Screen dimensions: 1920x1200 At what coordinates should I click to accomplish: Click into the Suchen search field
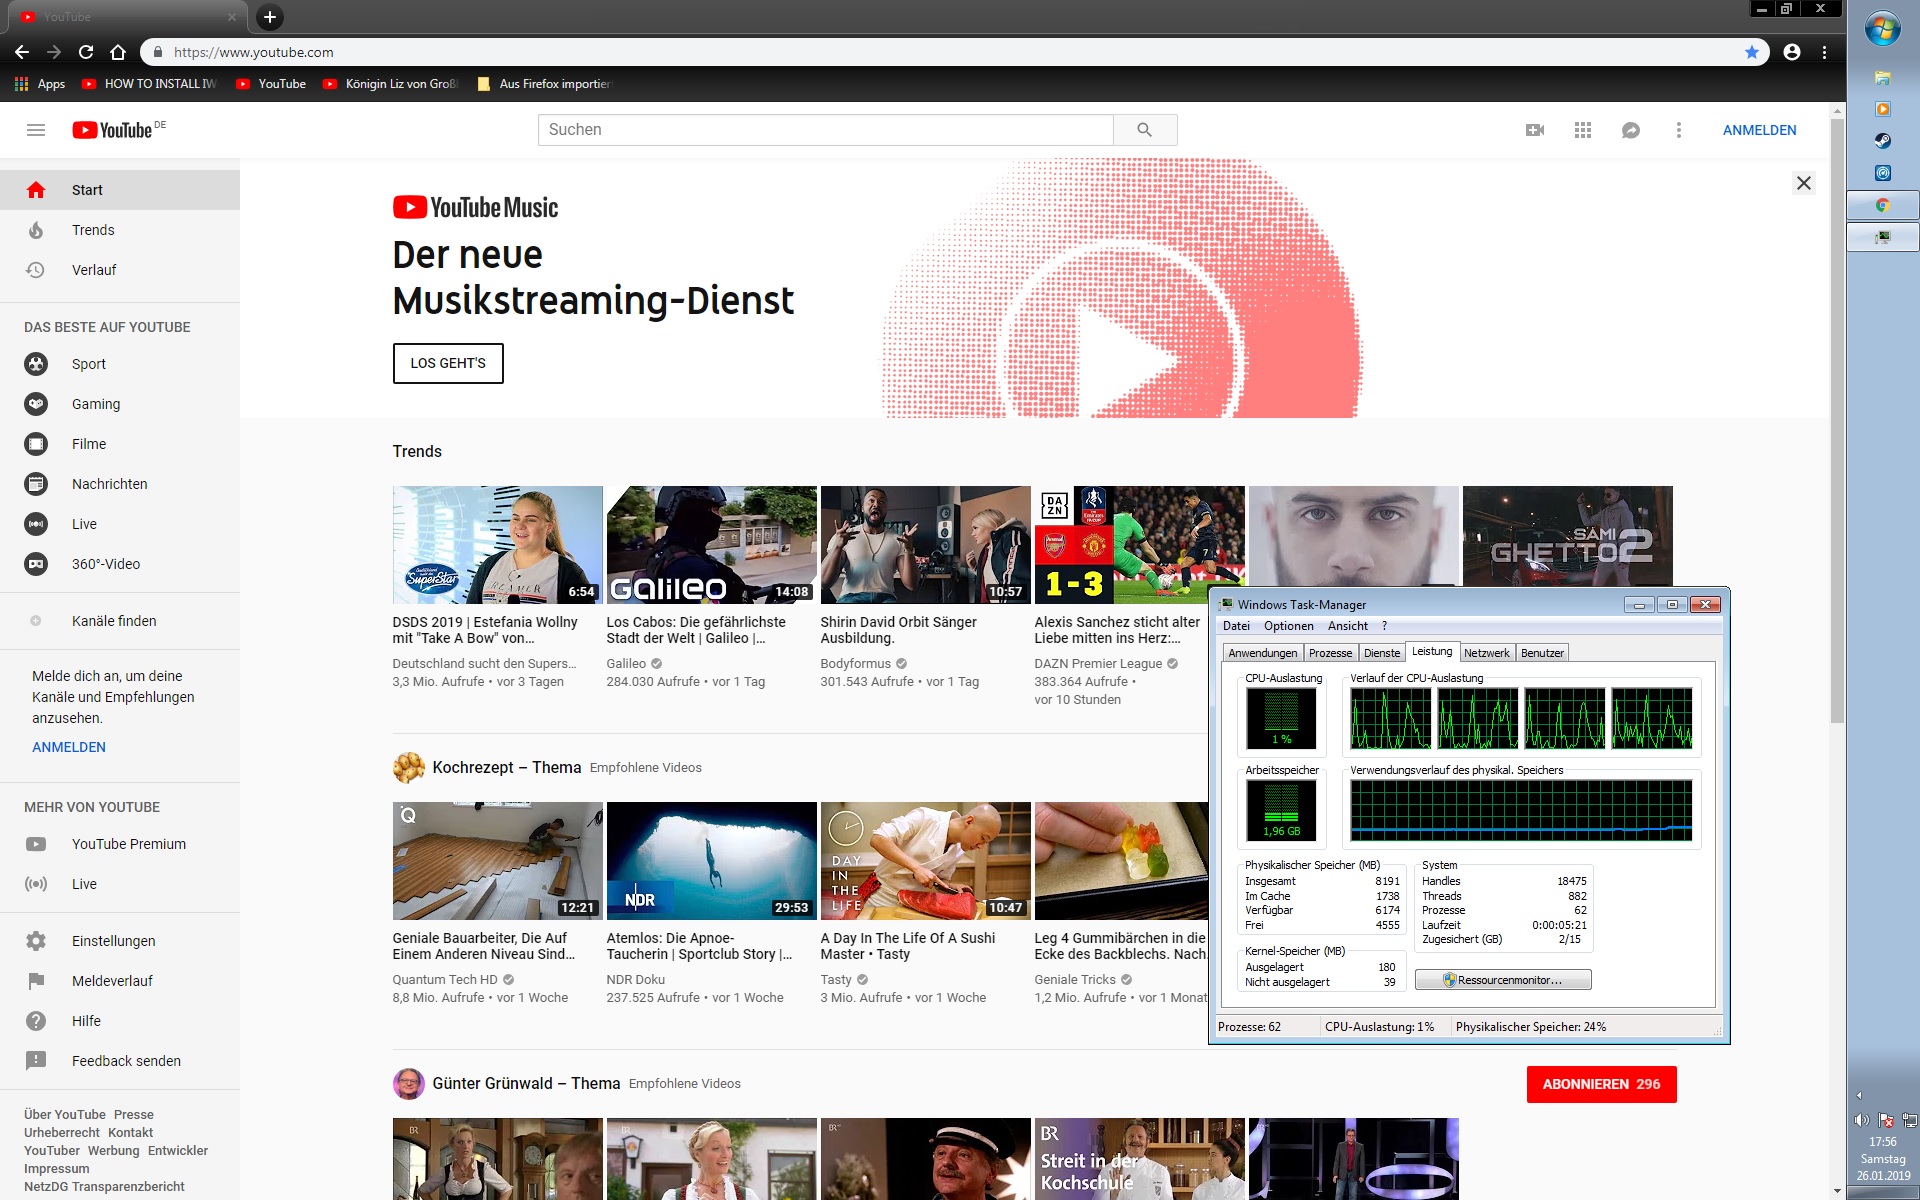tap(825, 130)
